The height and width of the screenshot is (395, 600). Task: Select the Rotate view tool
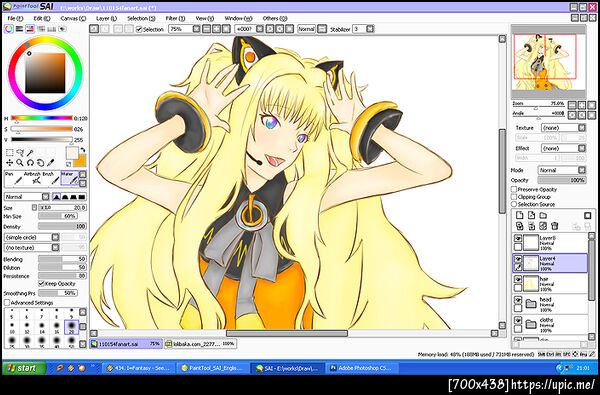30,163
